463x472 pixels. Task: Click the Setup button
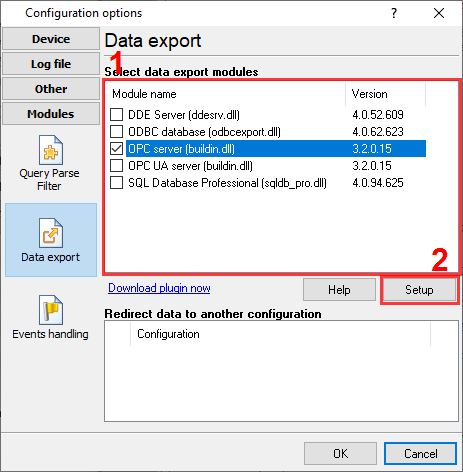point(419,290)
